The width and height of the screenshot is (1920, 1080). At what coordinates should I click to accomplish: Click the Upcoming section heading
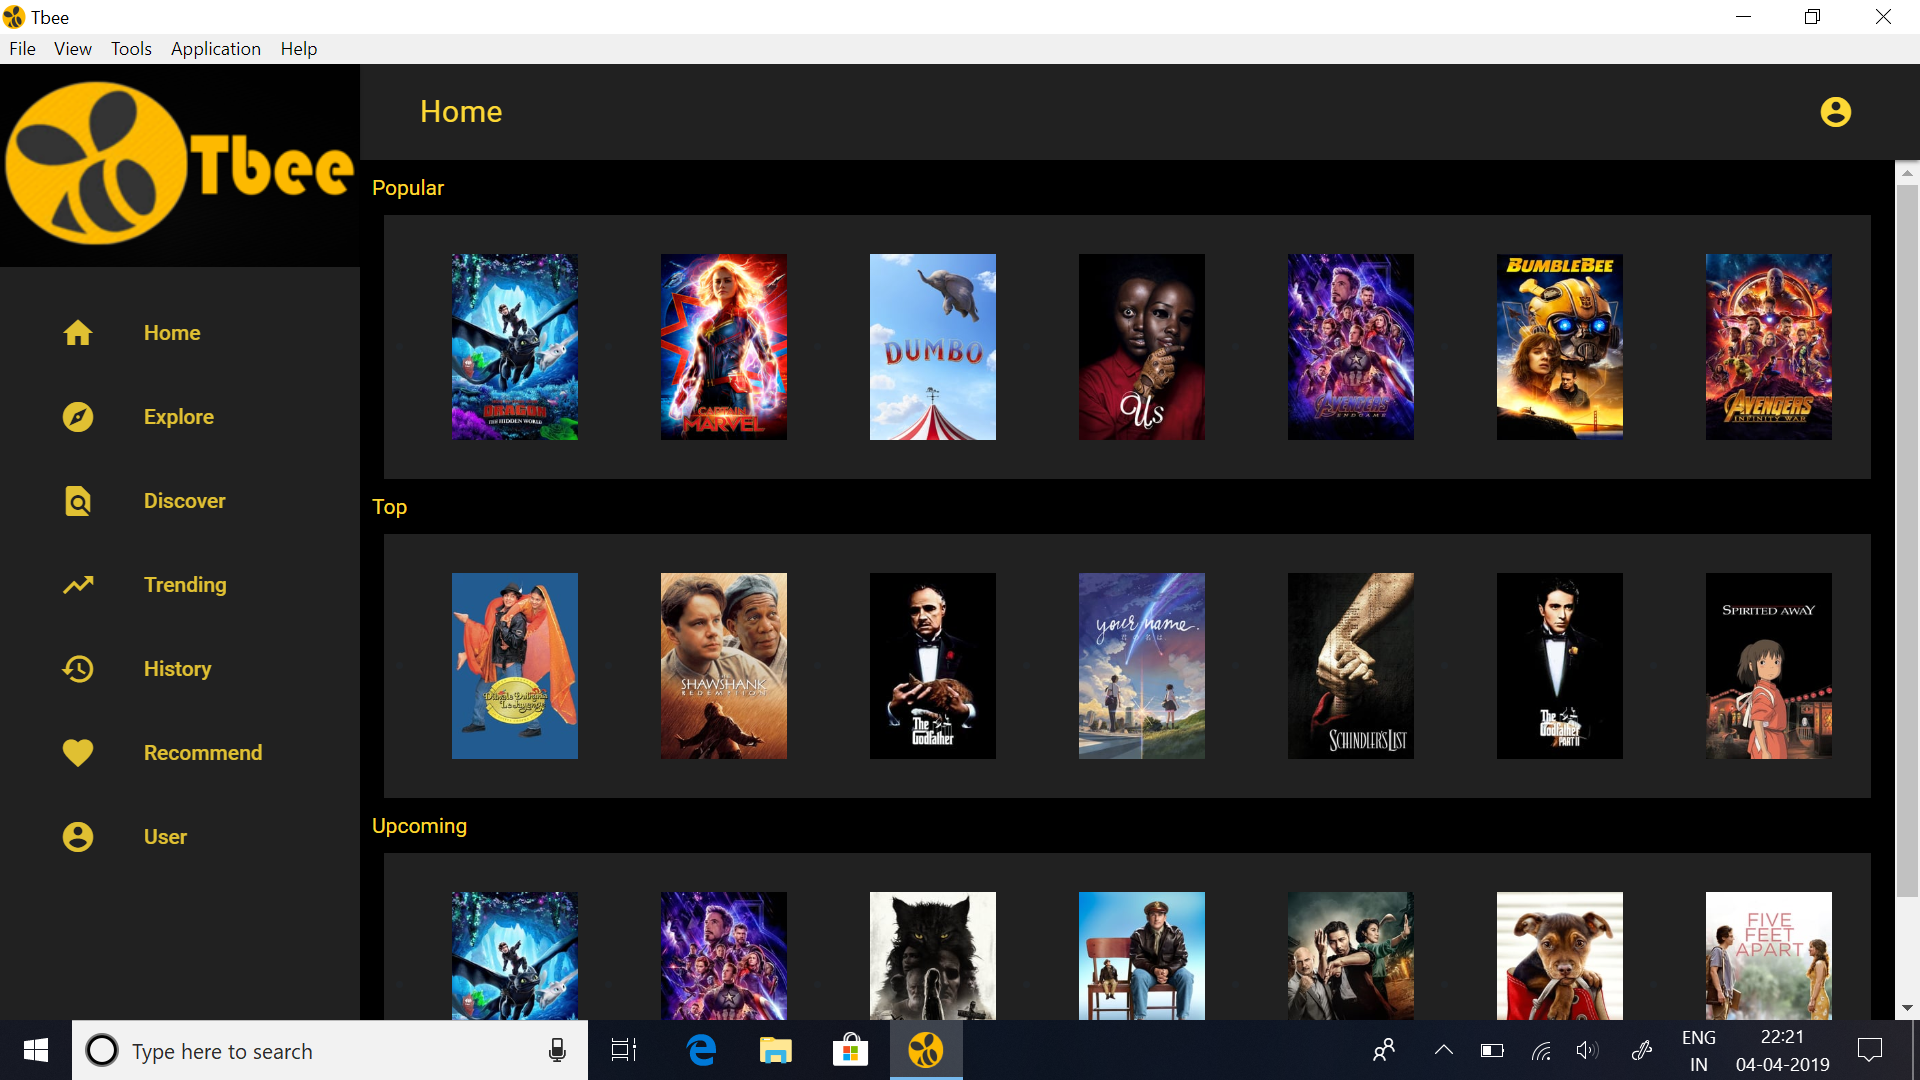pyautogui.click(x=420, y=826)
